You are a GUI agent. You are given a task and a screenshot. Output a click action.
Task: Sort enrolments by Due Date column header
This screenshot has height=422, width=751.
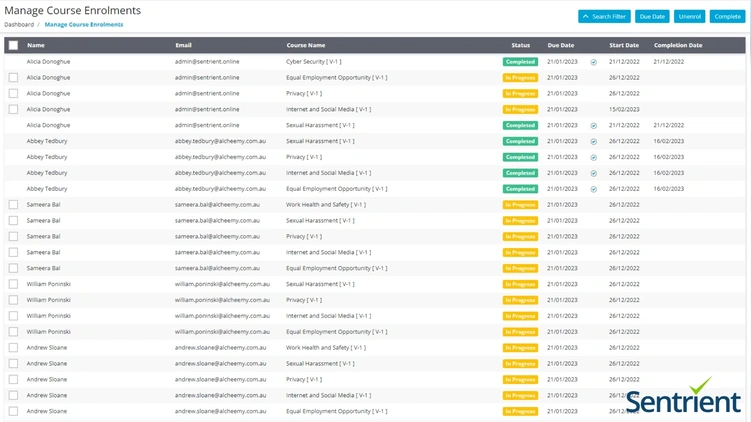point(561,45)
